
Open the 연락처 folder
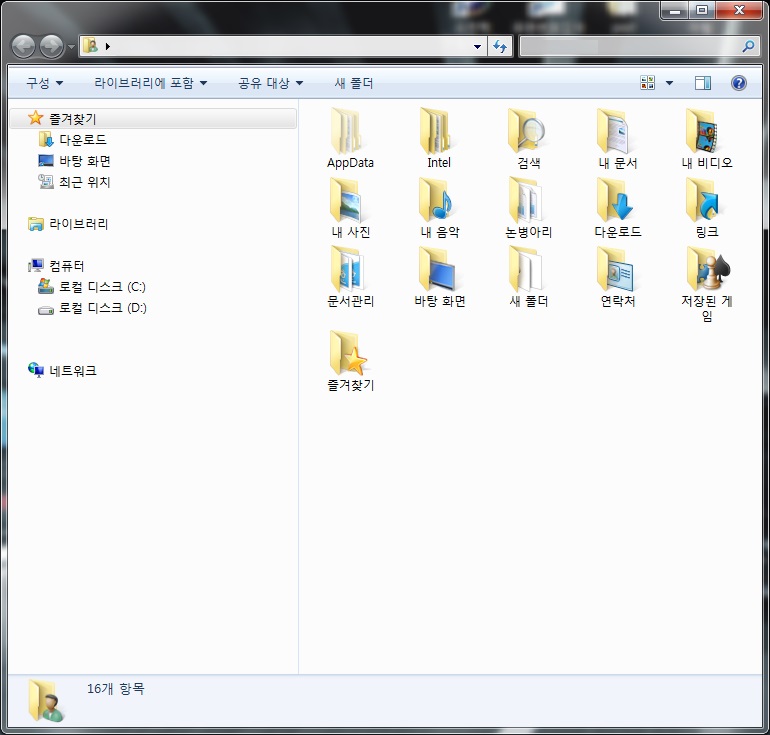pos(618,277)
